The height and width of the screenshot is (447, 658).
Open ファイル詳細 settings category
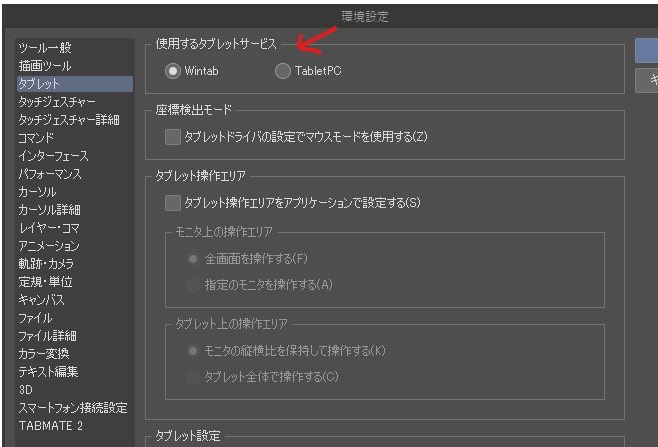click(x=75, y=336)
